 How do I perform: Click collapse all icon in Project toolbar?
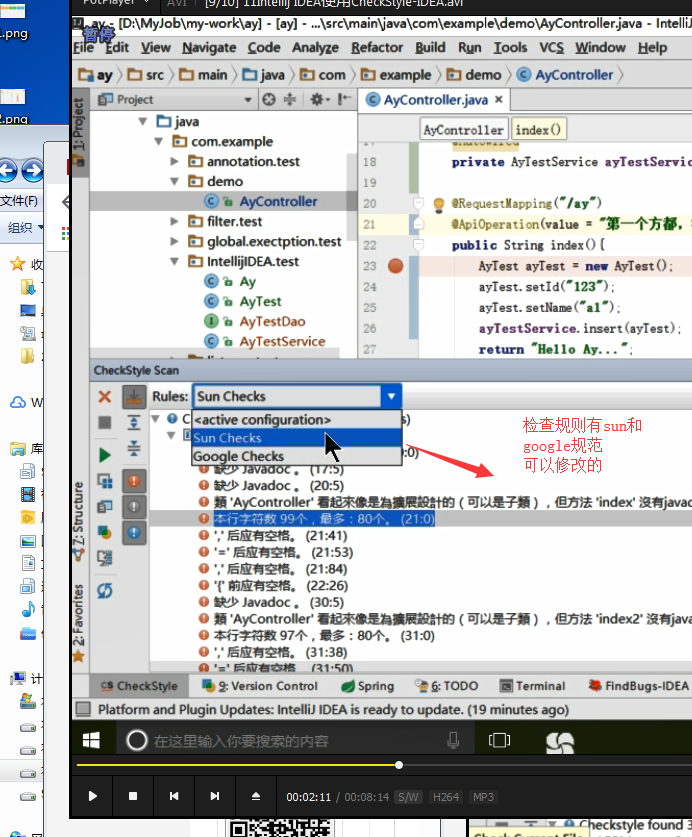289,99
